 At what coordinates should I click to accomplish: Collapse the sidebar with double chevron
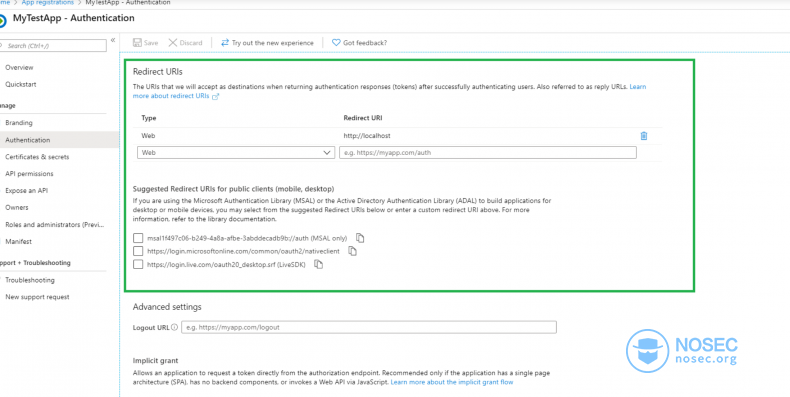click(x=113, y=40)
